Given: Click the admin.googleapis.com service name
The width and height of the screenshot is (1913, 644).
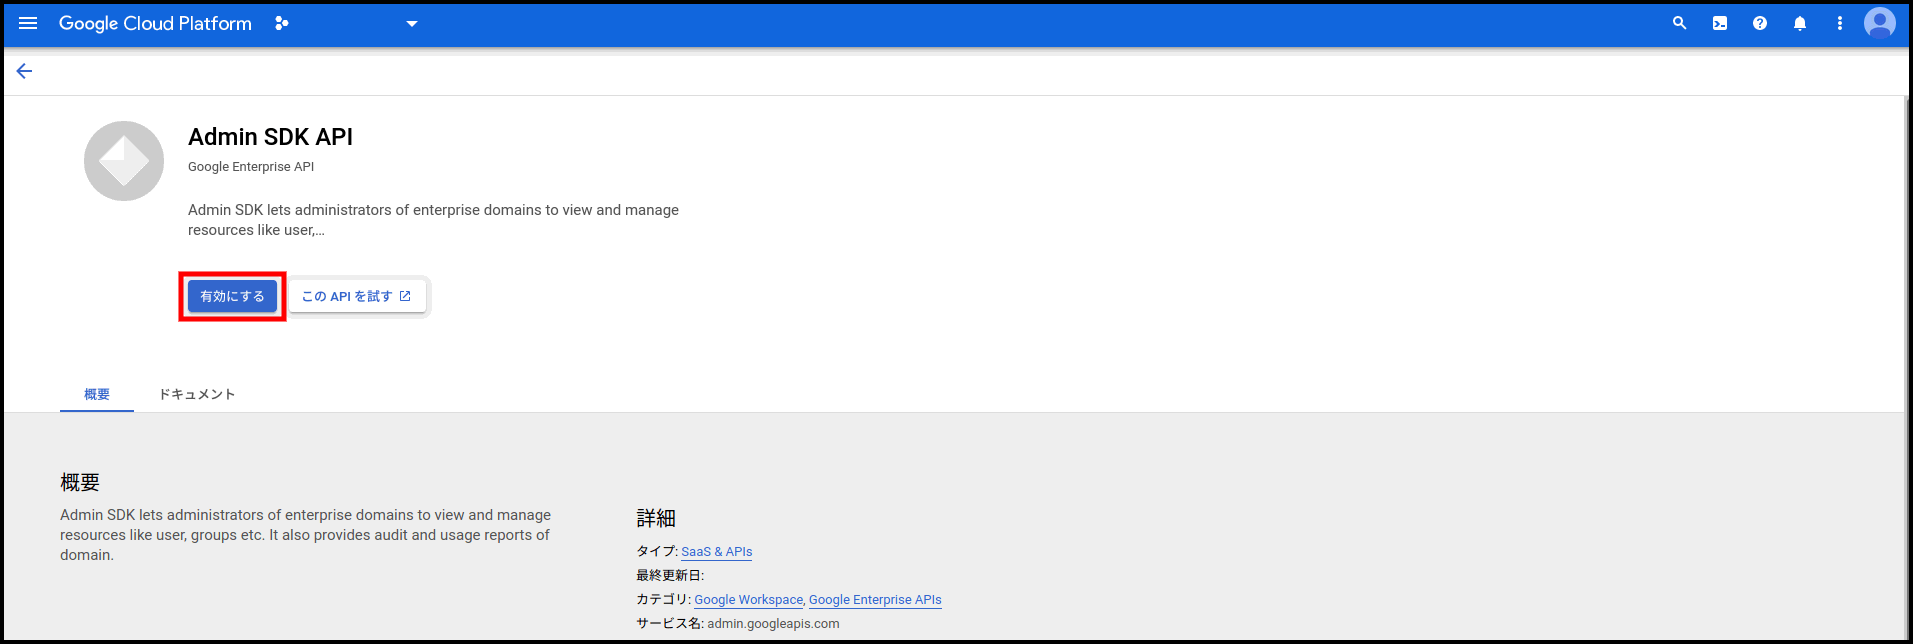Looking at the screenshot, I should pos(773,624).
